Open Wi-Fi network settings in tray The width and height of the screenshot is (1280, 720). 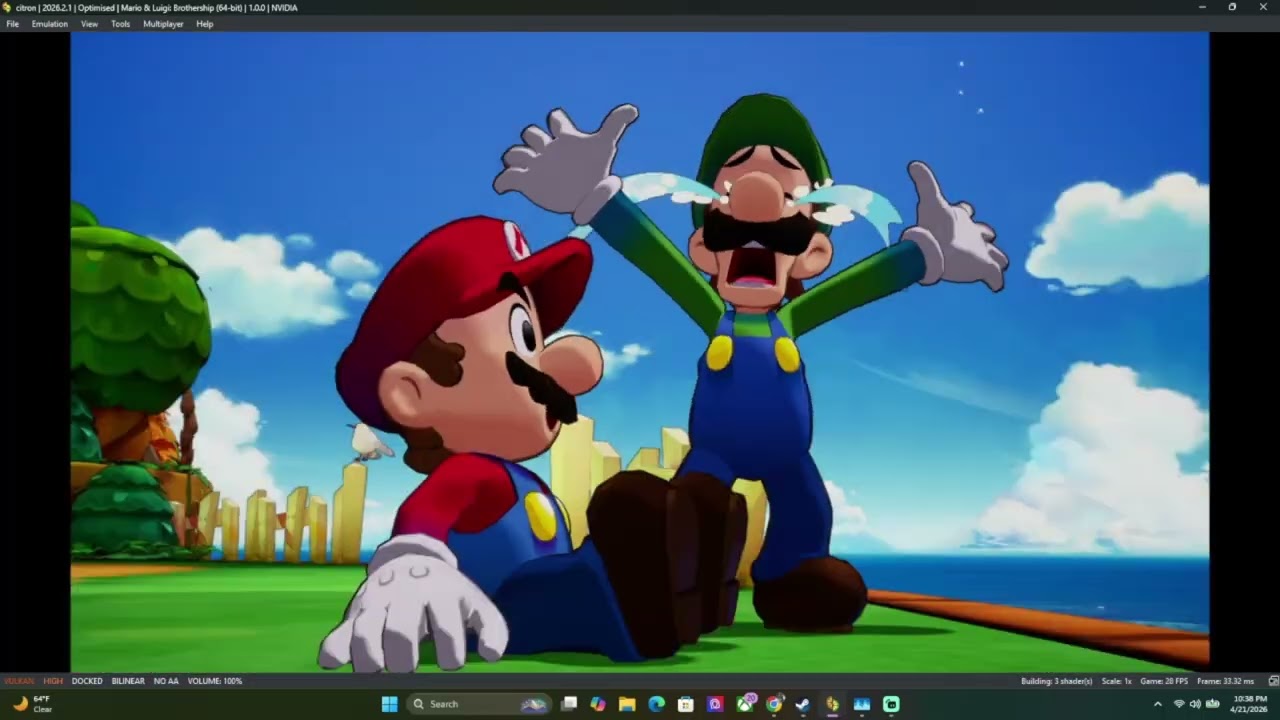1179,704
